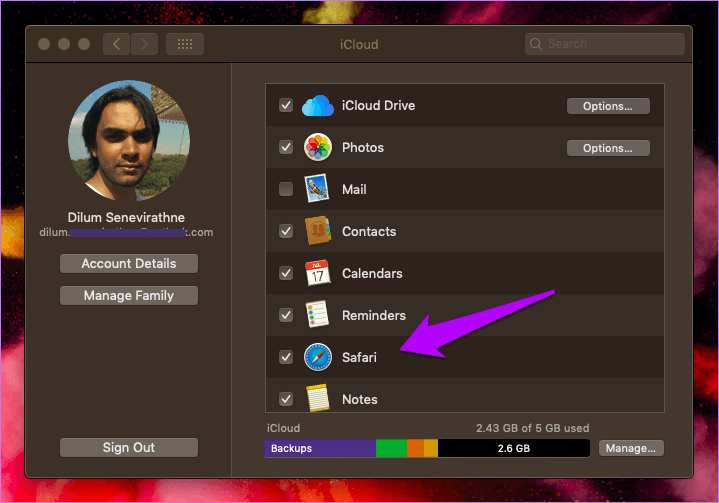Click the Mail stamp icon

pyautogui.click(x=317, y=188)
